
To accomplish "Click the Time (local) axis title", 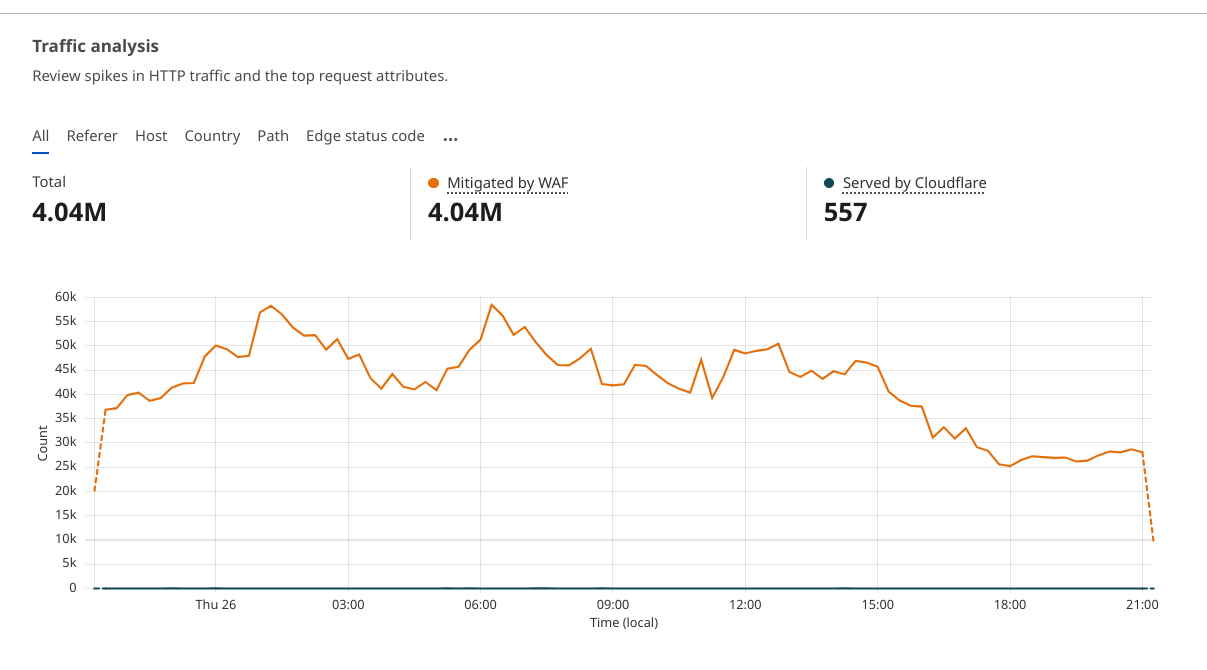I will click(624, 623).
